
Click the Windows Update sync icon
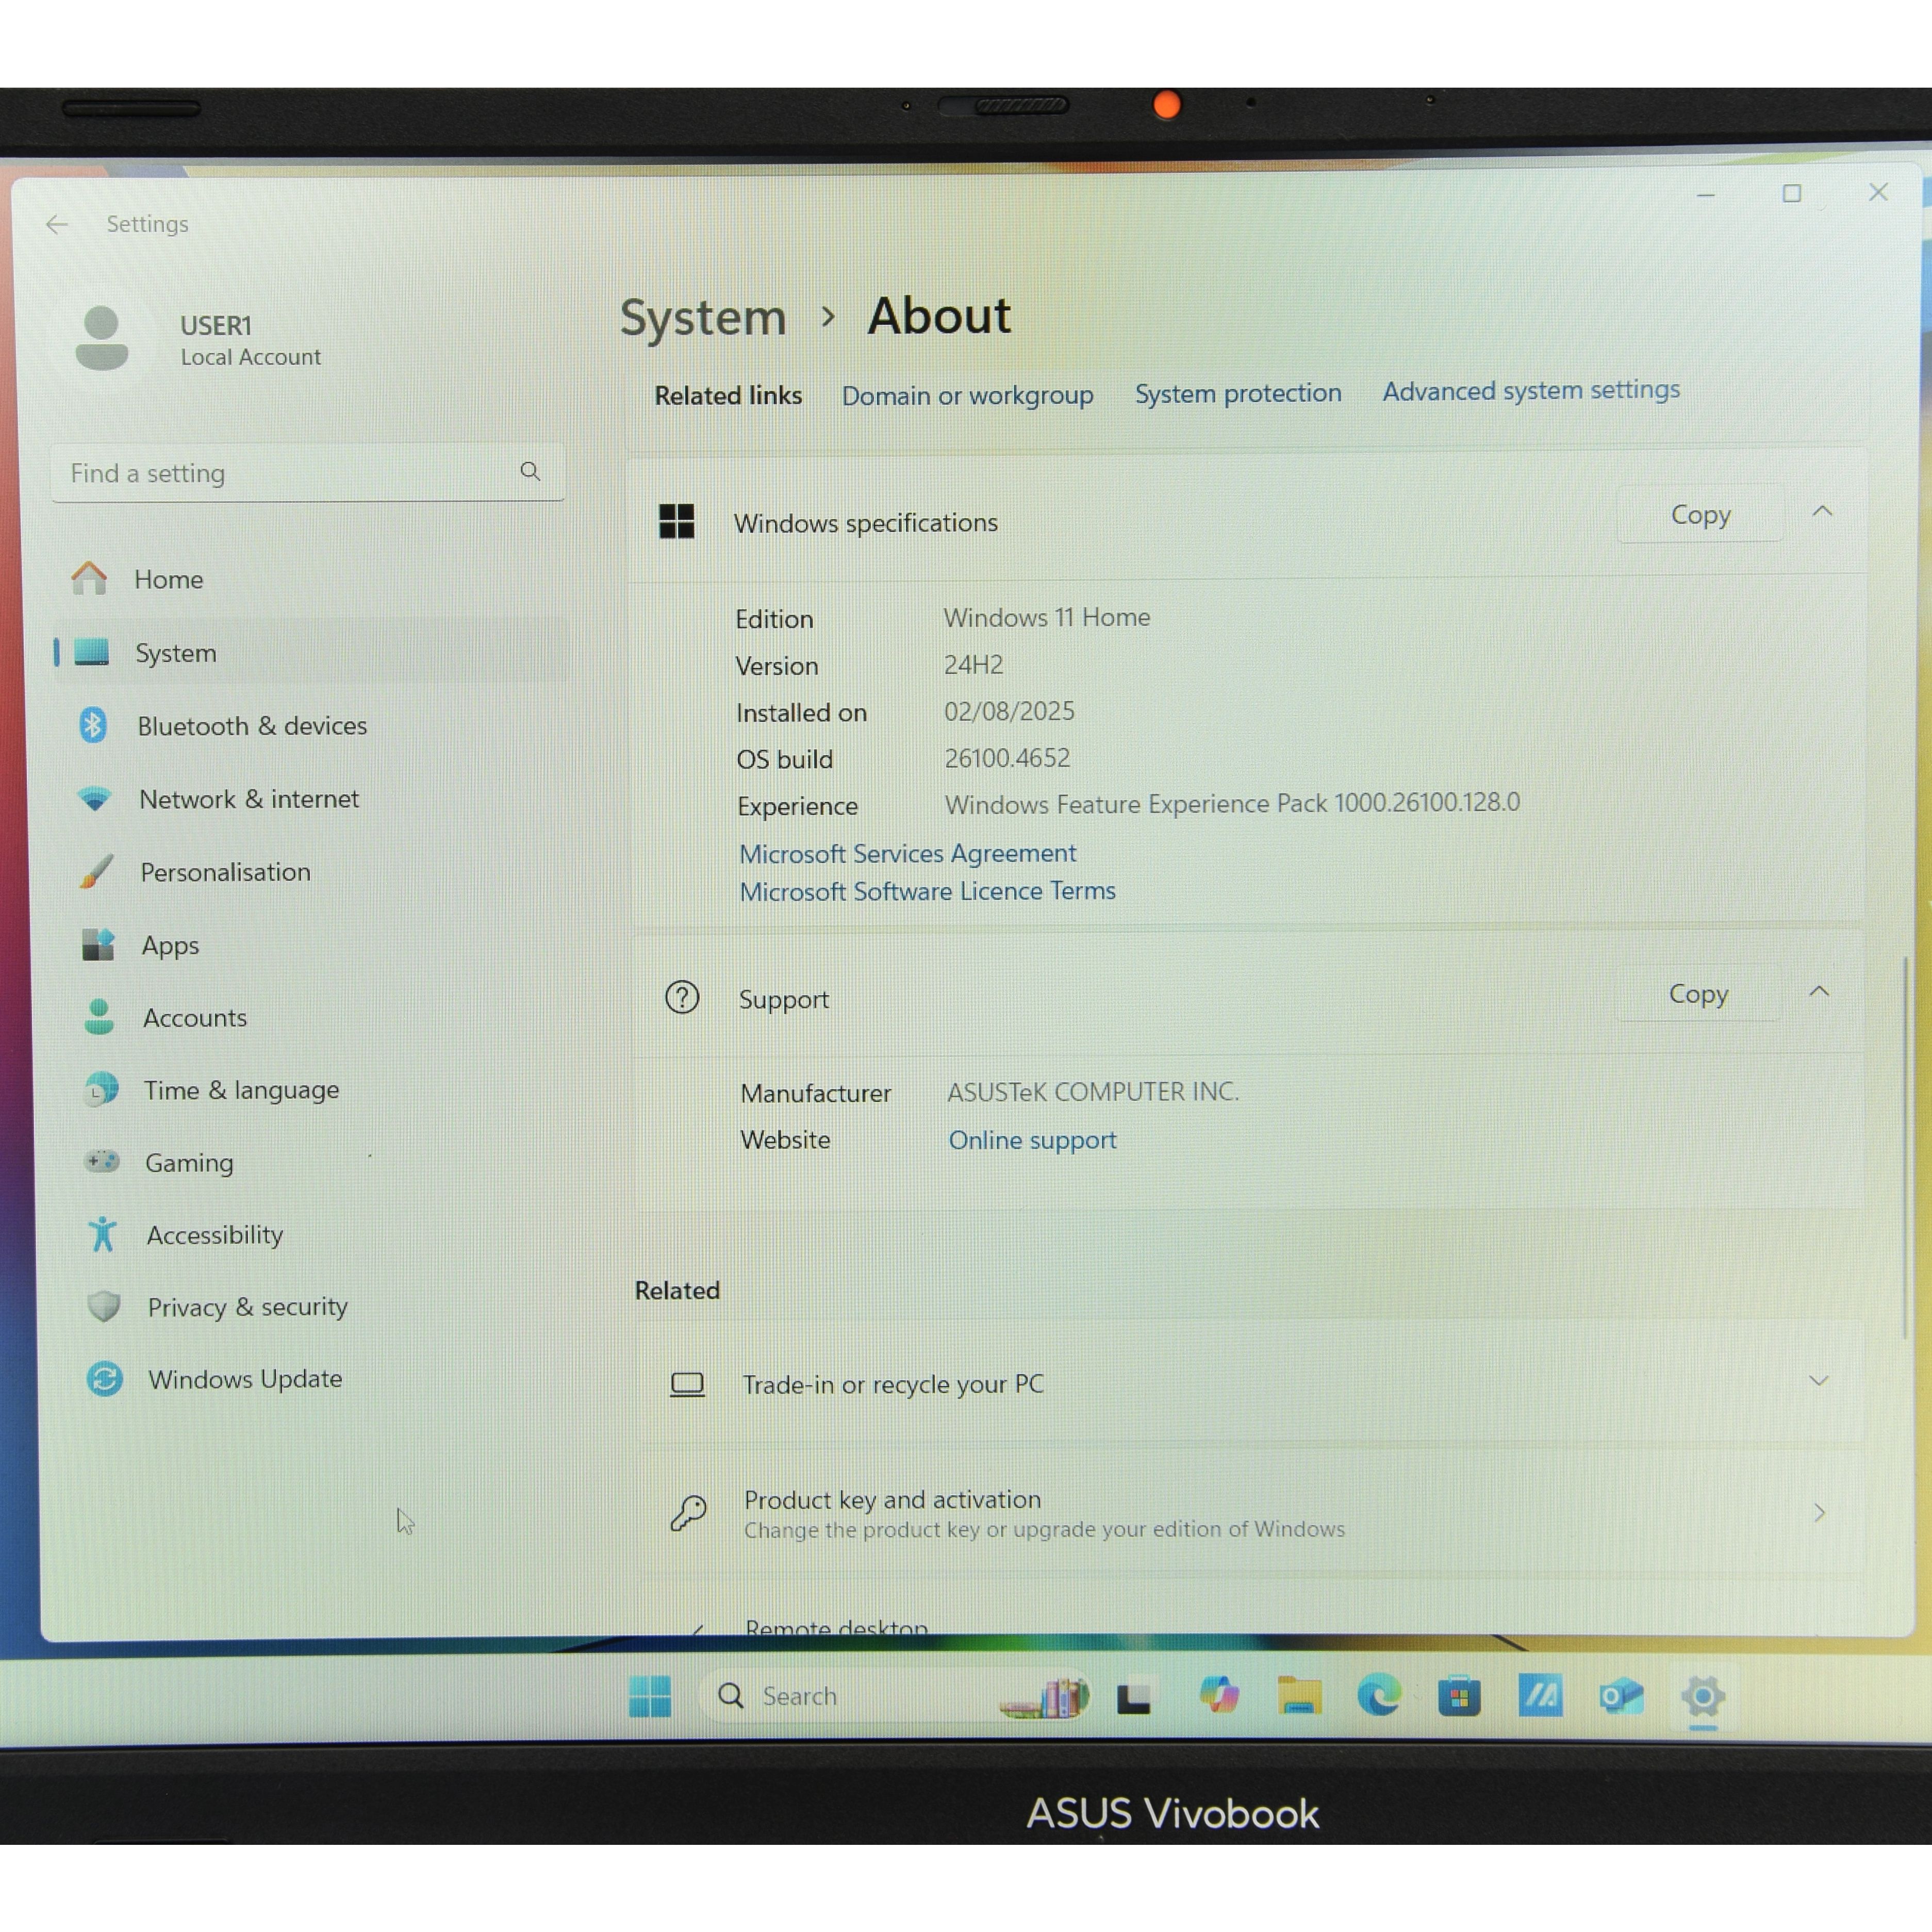point(105,1379)
